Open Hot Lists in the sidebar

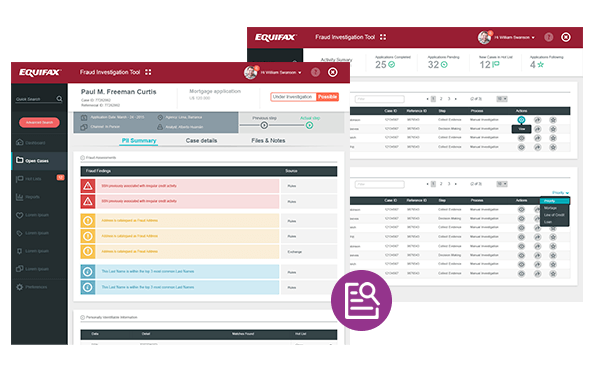29,179
